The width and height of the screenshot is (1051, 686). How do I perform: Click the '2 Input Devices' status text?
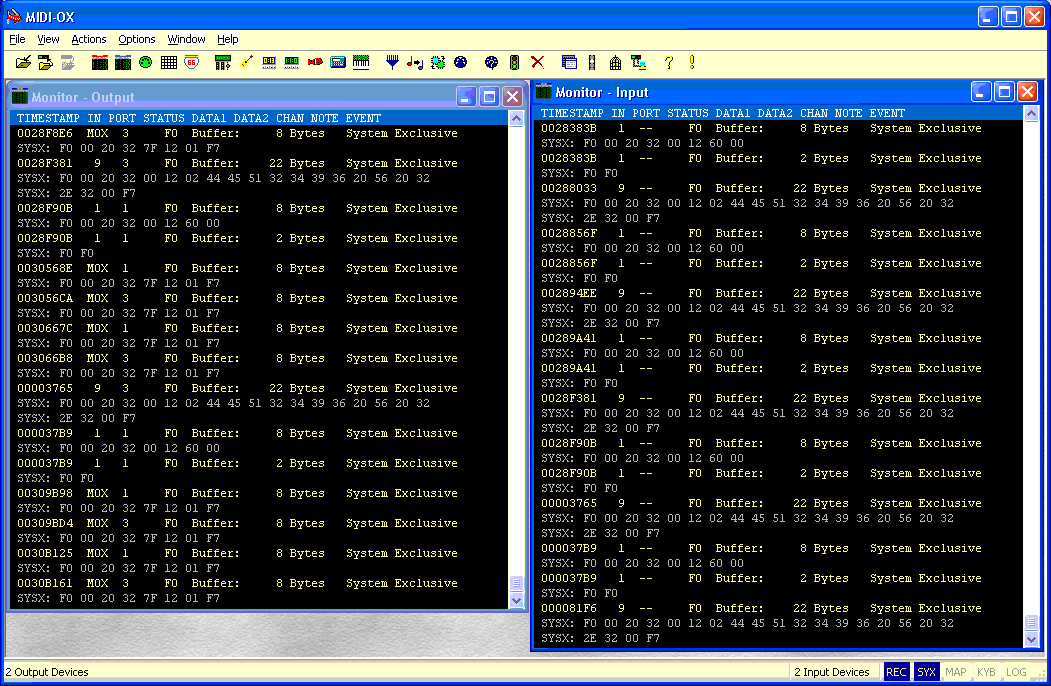(x=832, y=672)
